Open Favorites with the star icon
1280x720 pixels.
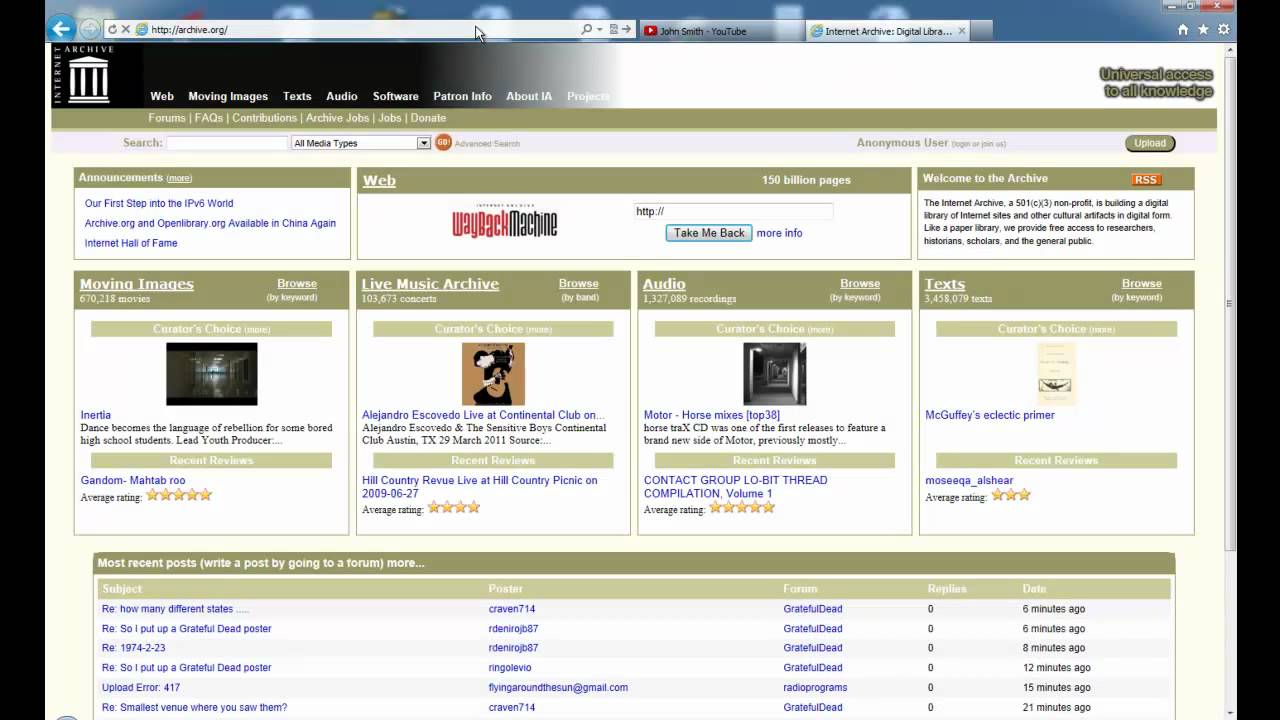[x=1203, y=30]
